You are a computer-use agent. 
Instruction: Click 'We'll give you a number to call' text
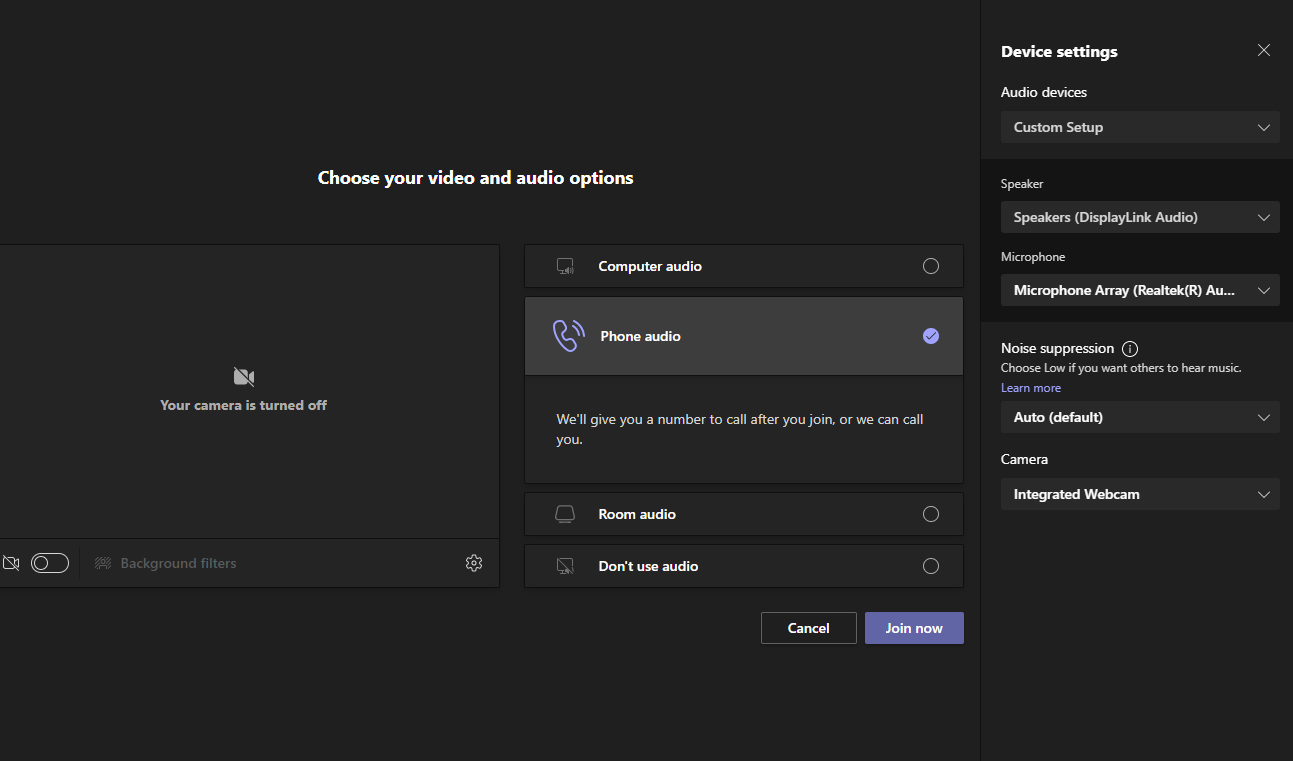[740, 429]
